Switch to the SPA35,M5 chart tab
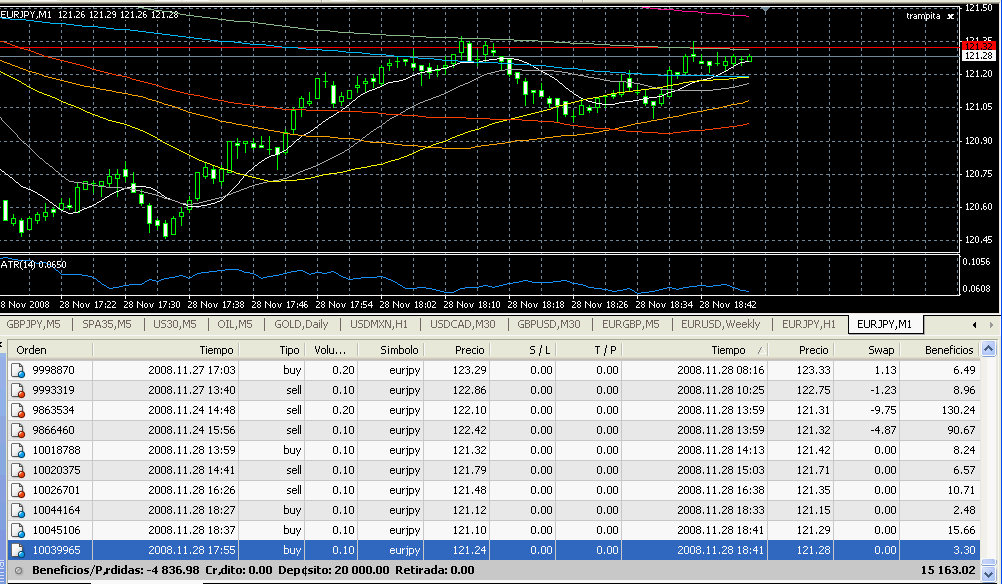Viewport: 1002px width, 584px height. pyautogui.click(x=107, y=324)
